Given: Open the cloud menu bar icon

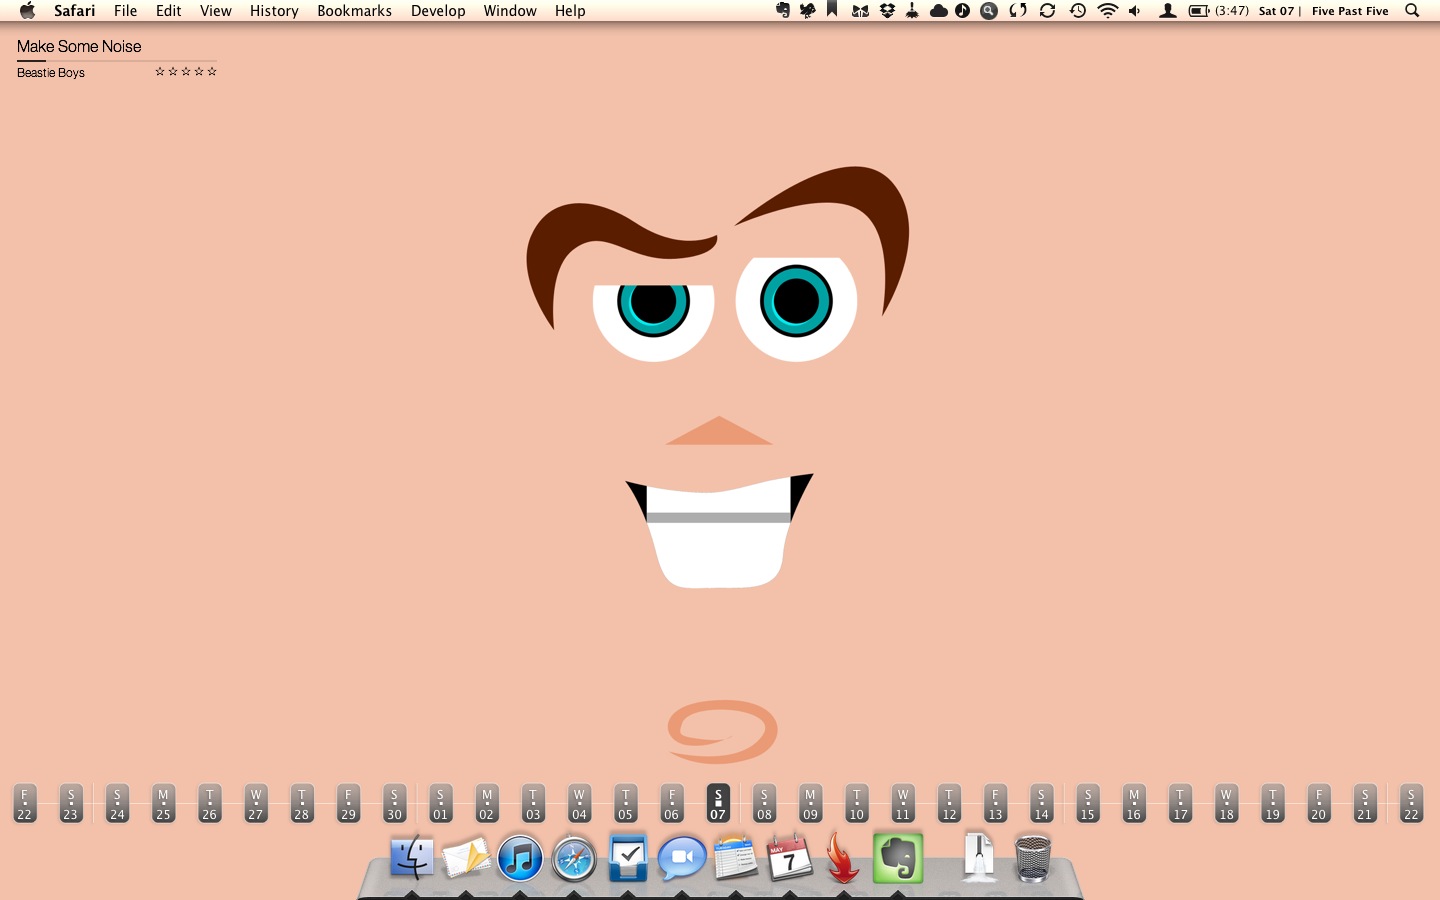Looking at the screenshot, I should click(x=938, y=11).
